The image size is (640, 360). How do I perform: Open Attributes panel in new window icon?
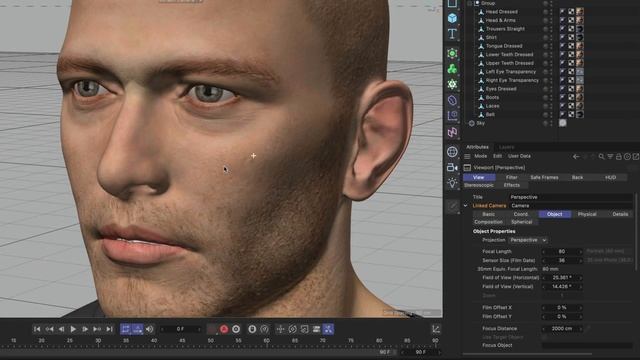coord(636,156)
